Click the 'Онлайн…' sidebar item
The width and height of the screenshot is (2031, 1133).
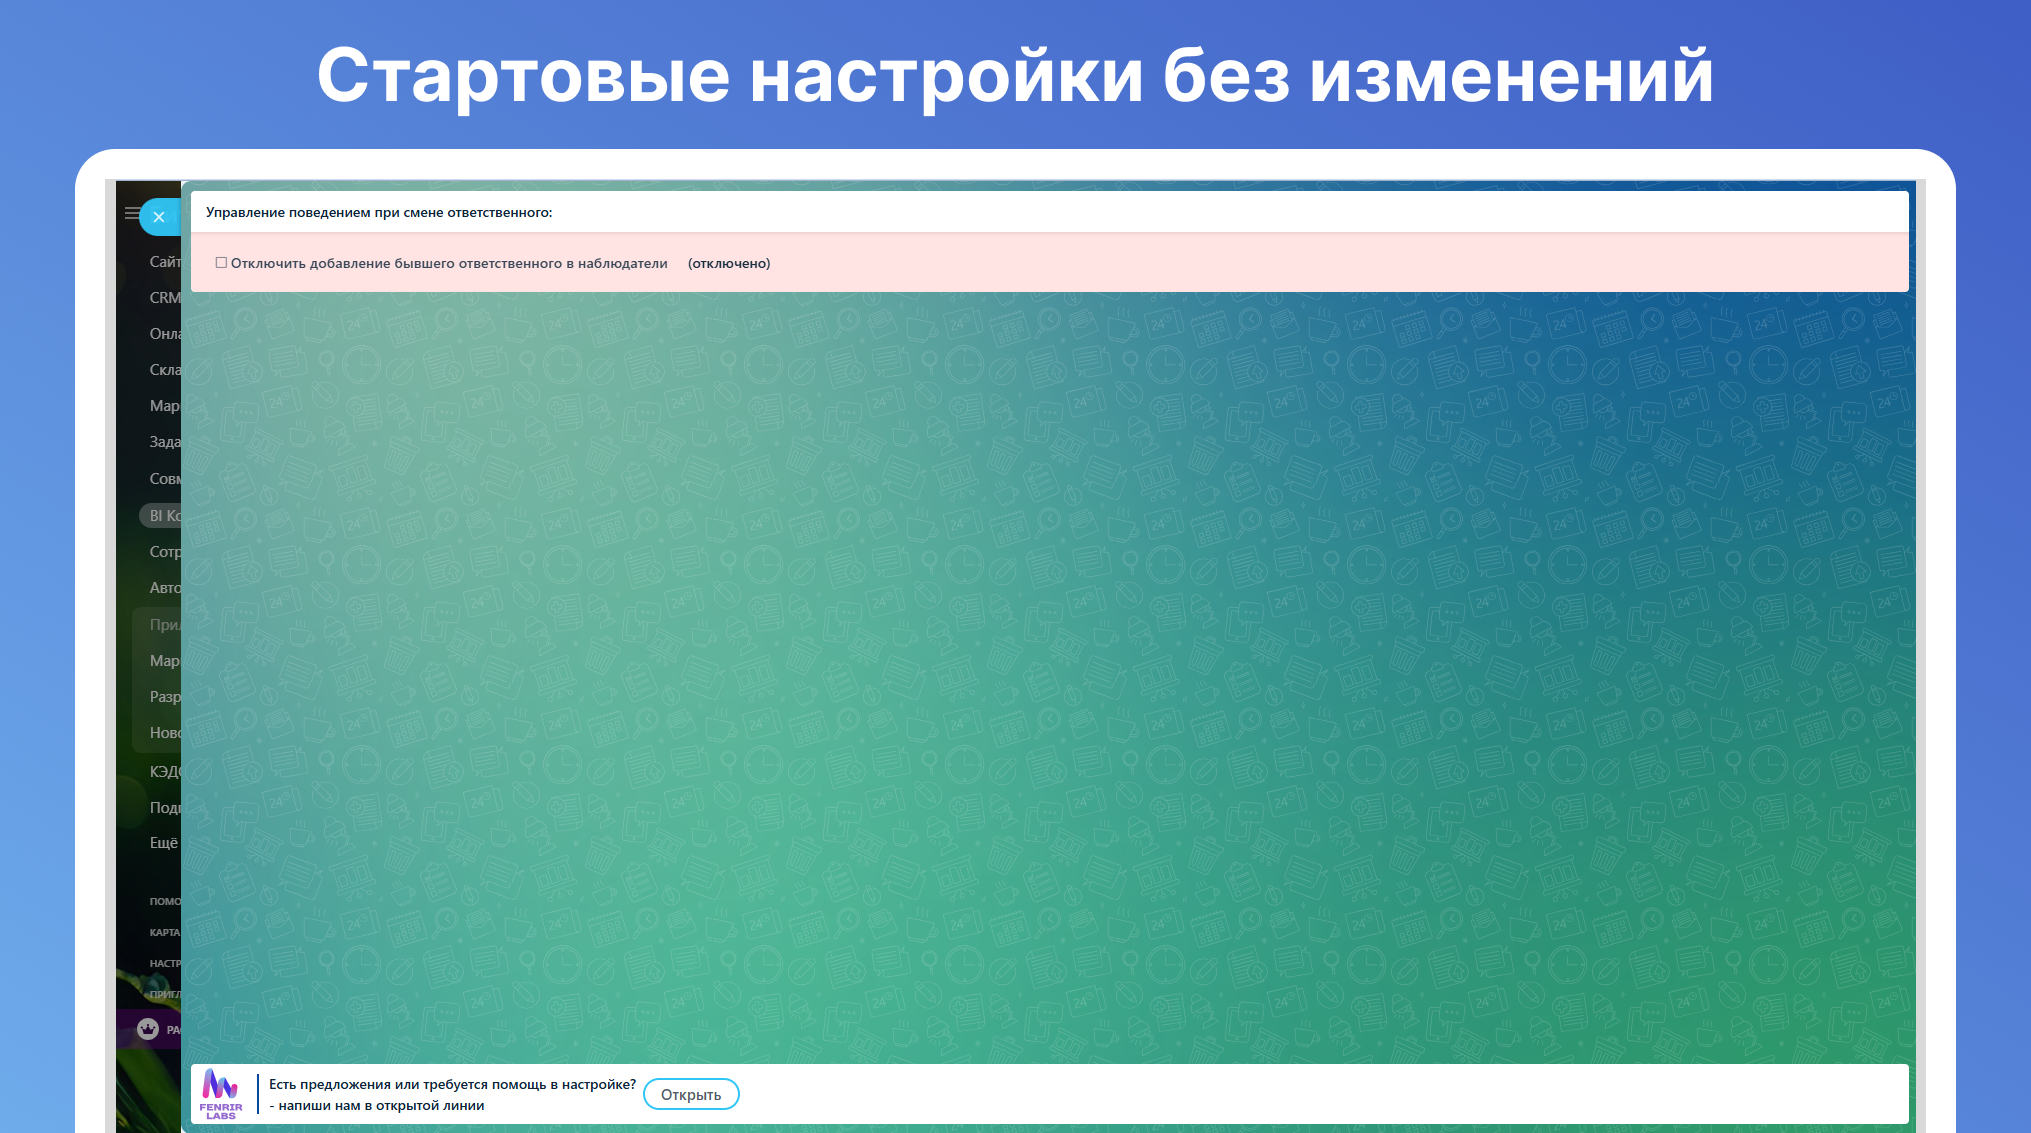click(164, 334)
